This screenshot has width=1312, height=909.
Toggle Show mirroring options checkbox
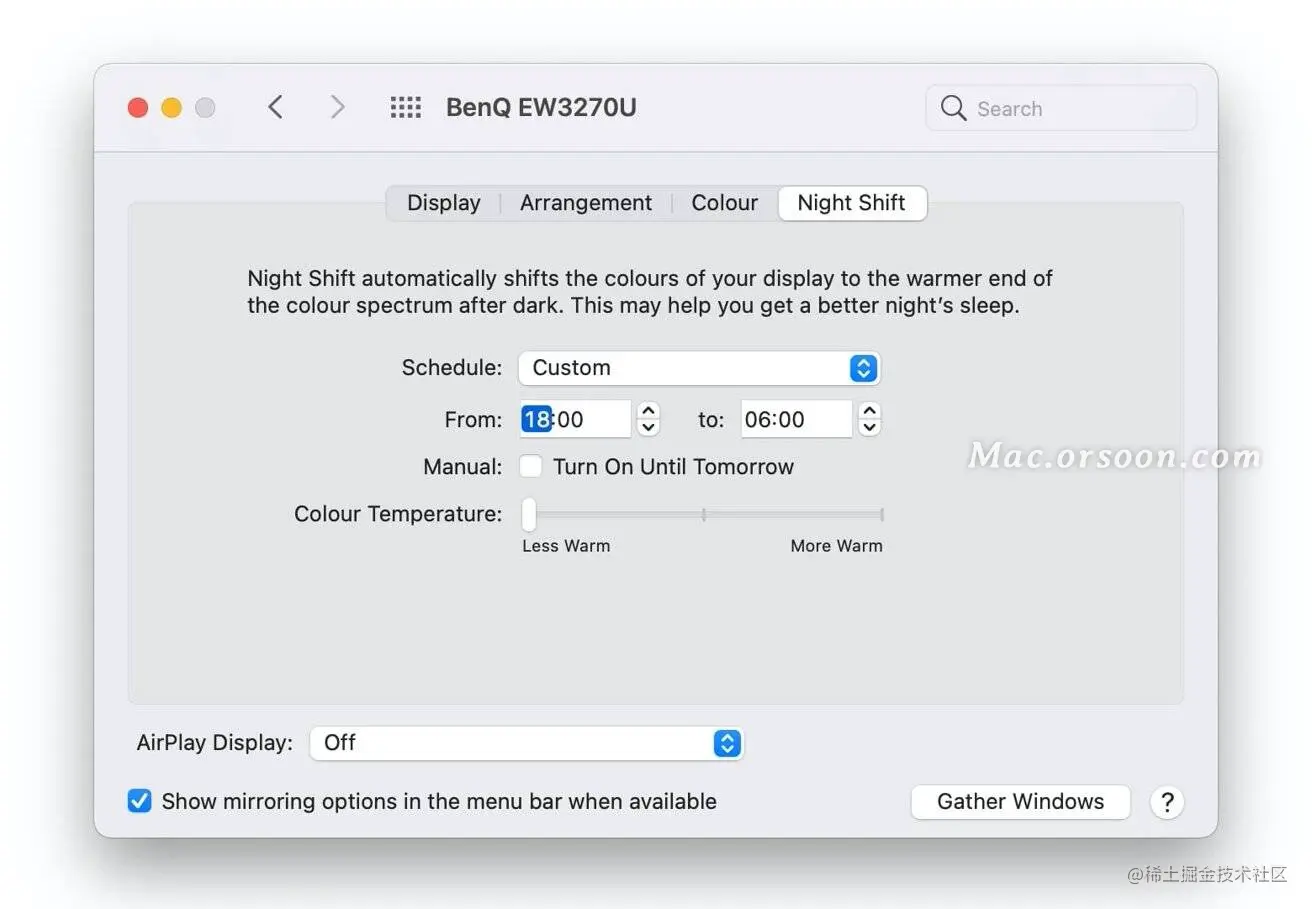tap(140, 801)
